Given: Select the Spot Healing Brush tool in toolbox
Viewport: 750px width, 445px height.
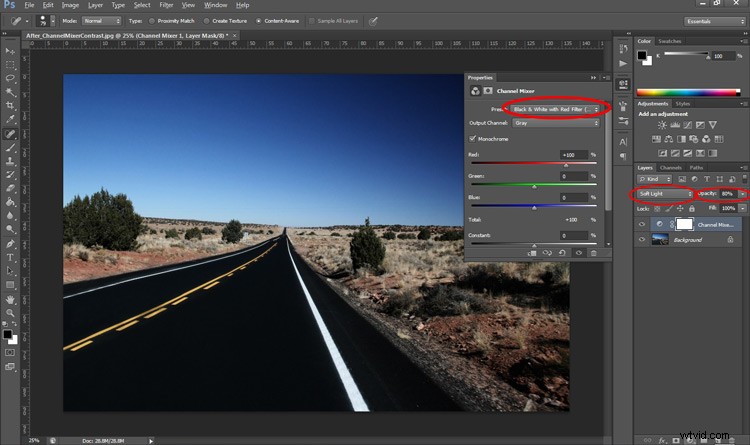Looking at the screenshot, I should [x=10, y=134].
